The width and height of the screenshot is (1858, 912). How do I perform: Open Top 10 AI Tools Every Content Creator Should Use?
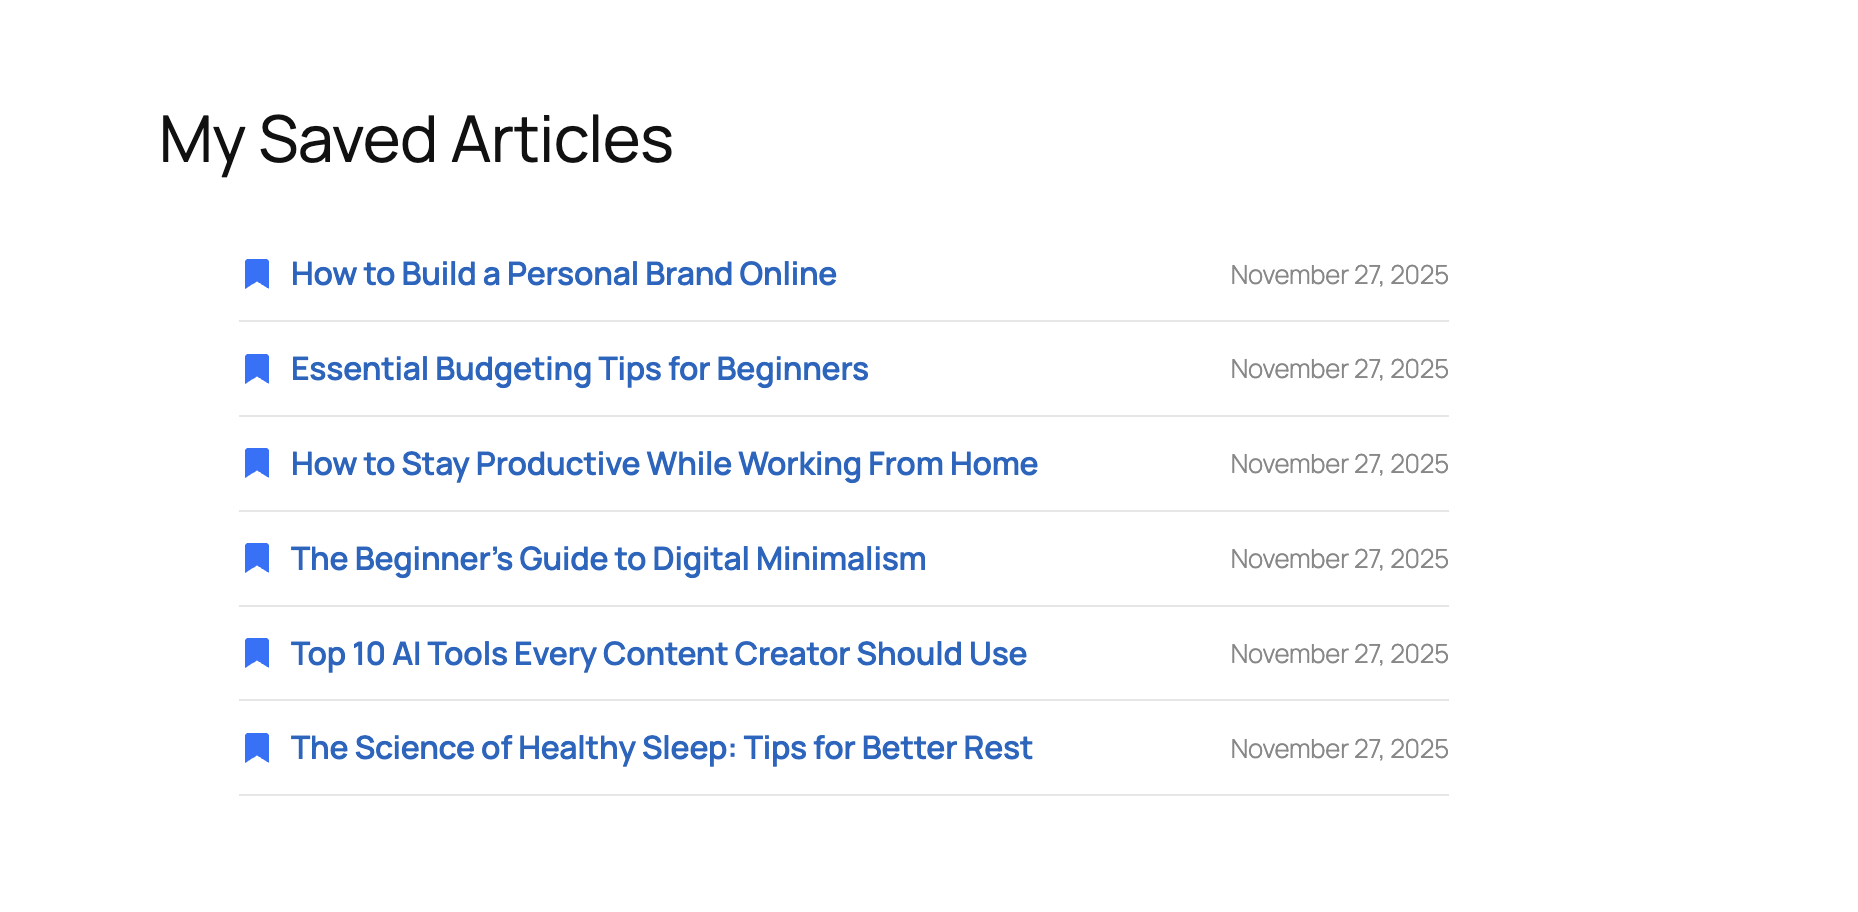(x=657, y=653)
